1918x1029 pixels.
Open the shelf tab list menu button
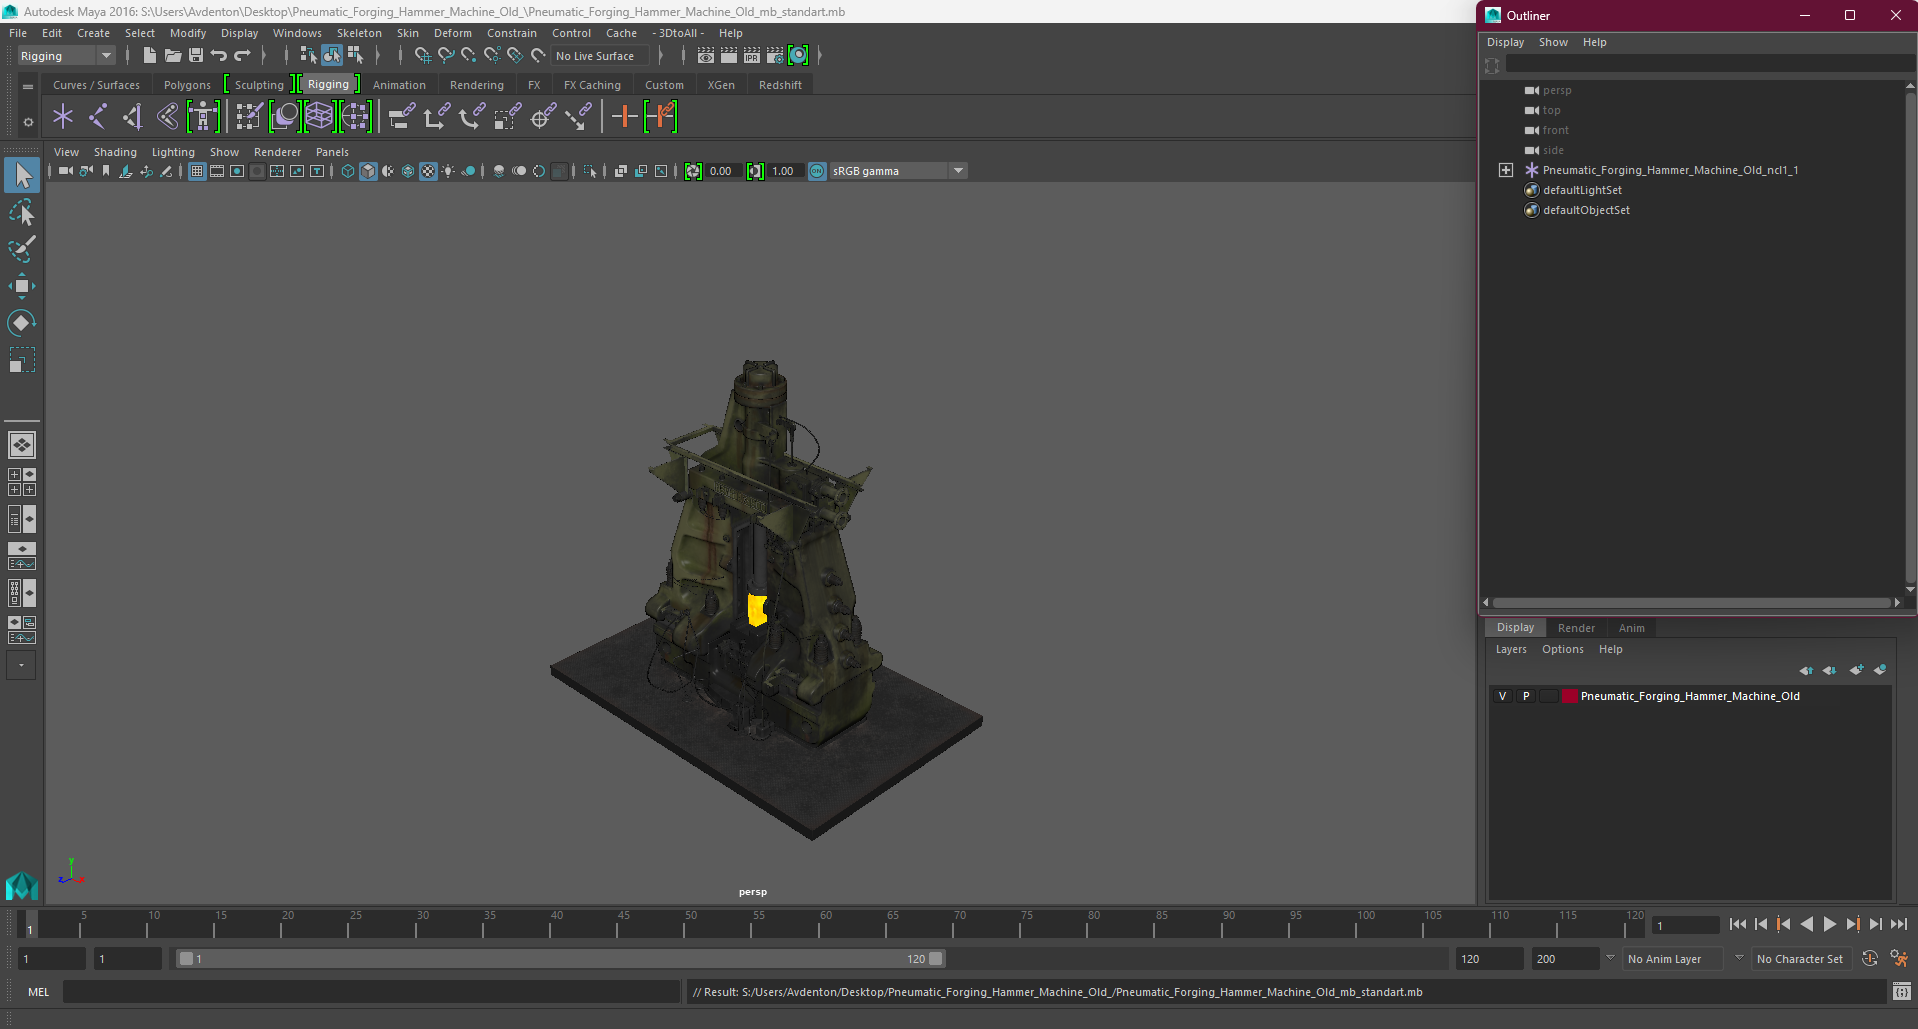[28, 86]
